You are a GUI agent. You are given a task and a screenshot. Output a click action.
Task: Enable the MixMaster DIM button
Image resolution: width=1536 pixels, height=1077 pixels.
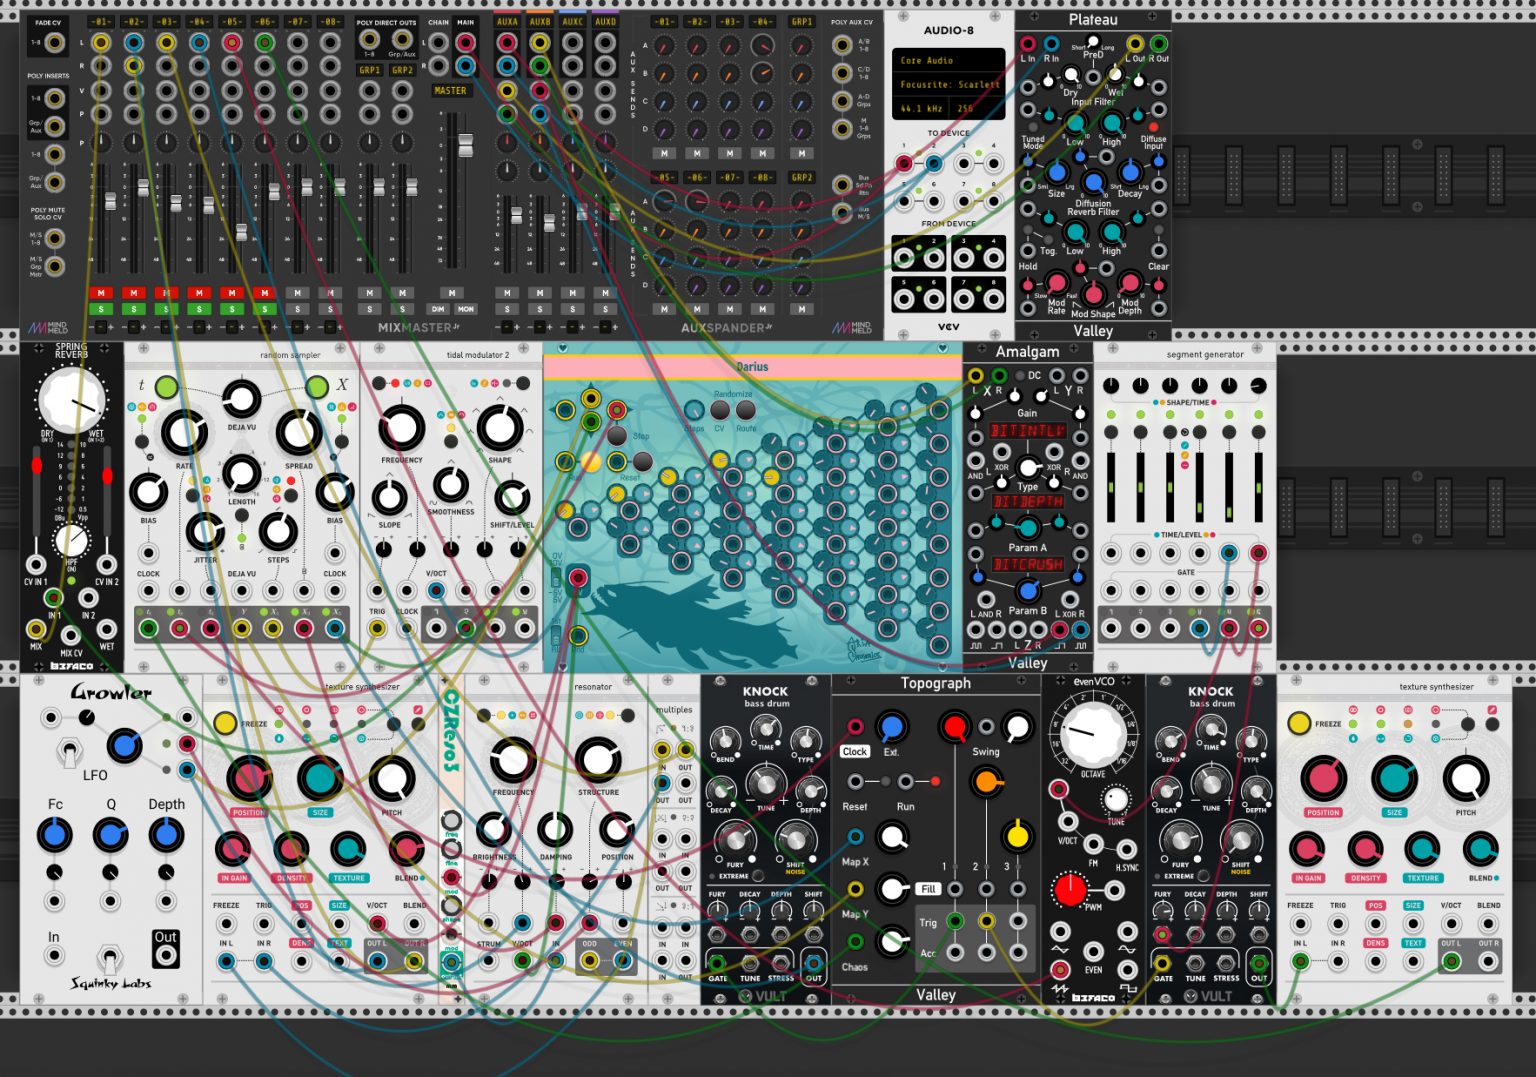coord(438,309)
